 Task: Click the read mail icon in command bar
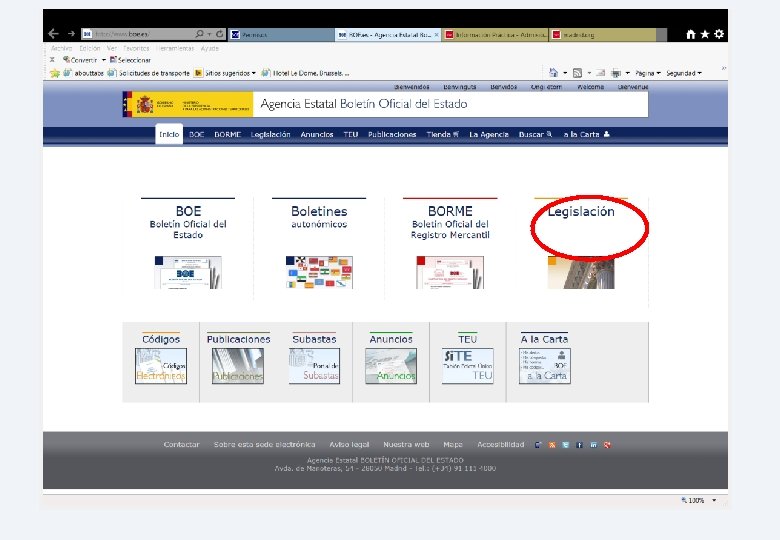tap(600, 73)
